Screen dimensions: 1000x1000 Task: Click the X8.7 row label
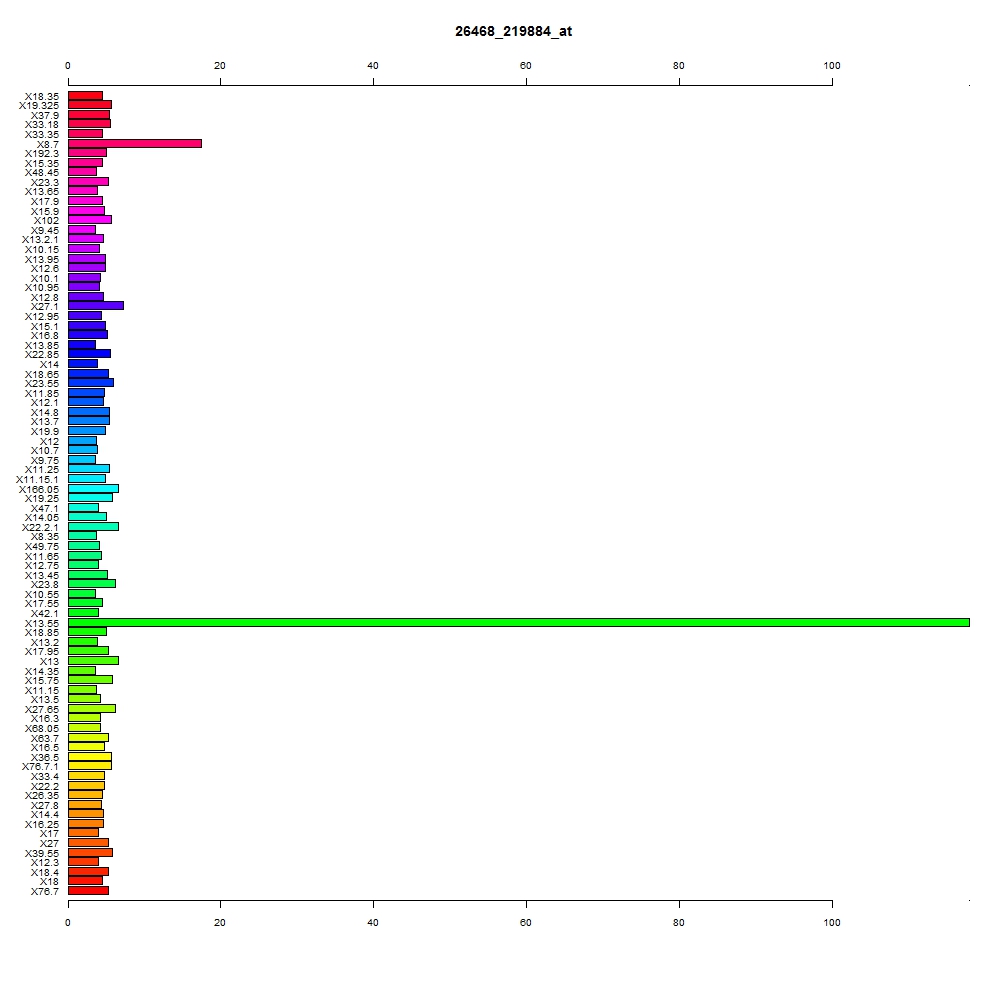pos(48,145)
